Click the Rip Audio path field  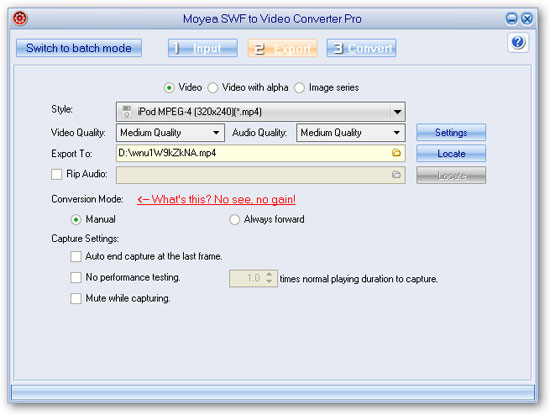pyautogui.click(x=261, y=175)
